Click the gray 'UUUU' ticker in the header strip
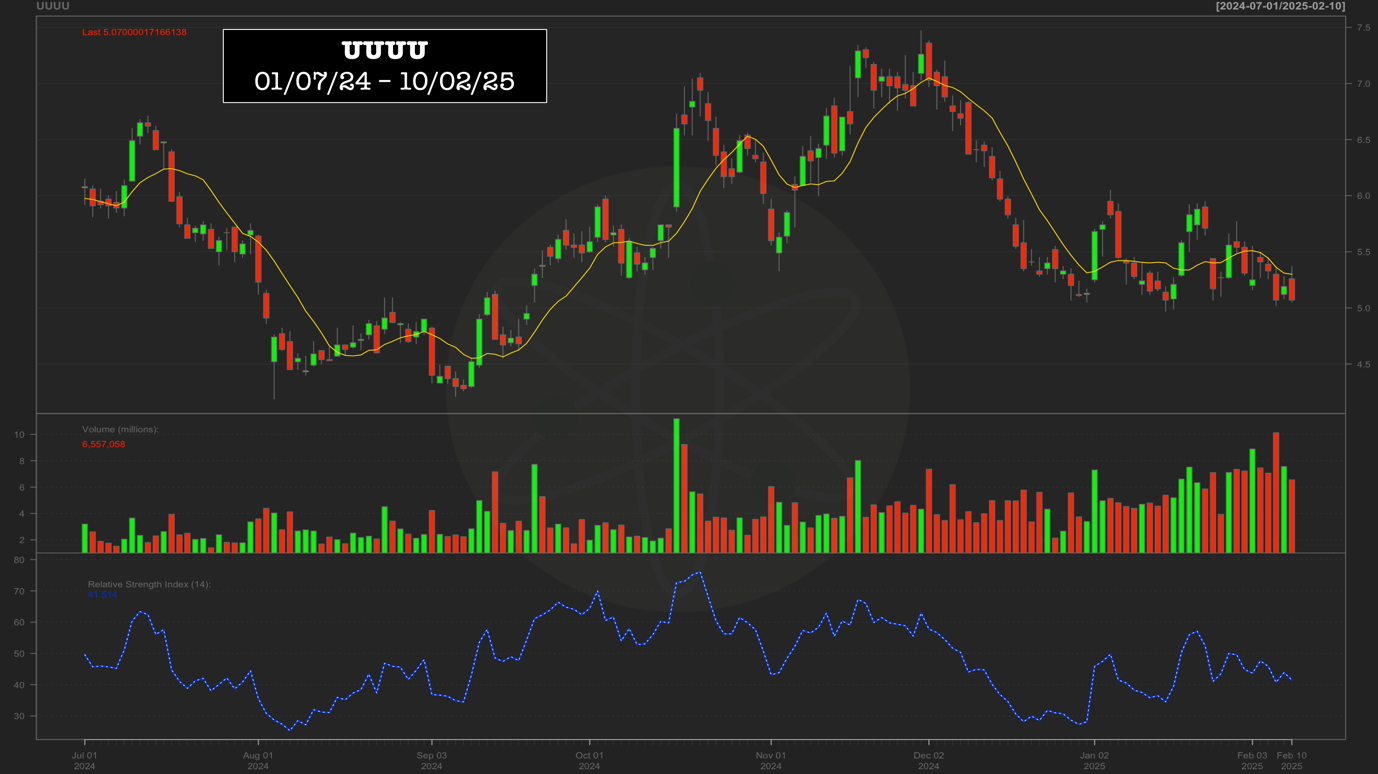The width and height of the screenshot is (1378, 774). pos(53,6)
